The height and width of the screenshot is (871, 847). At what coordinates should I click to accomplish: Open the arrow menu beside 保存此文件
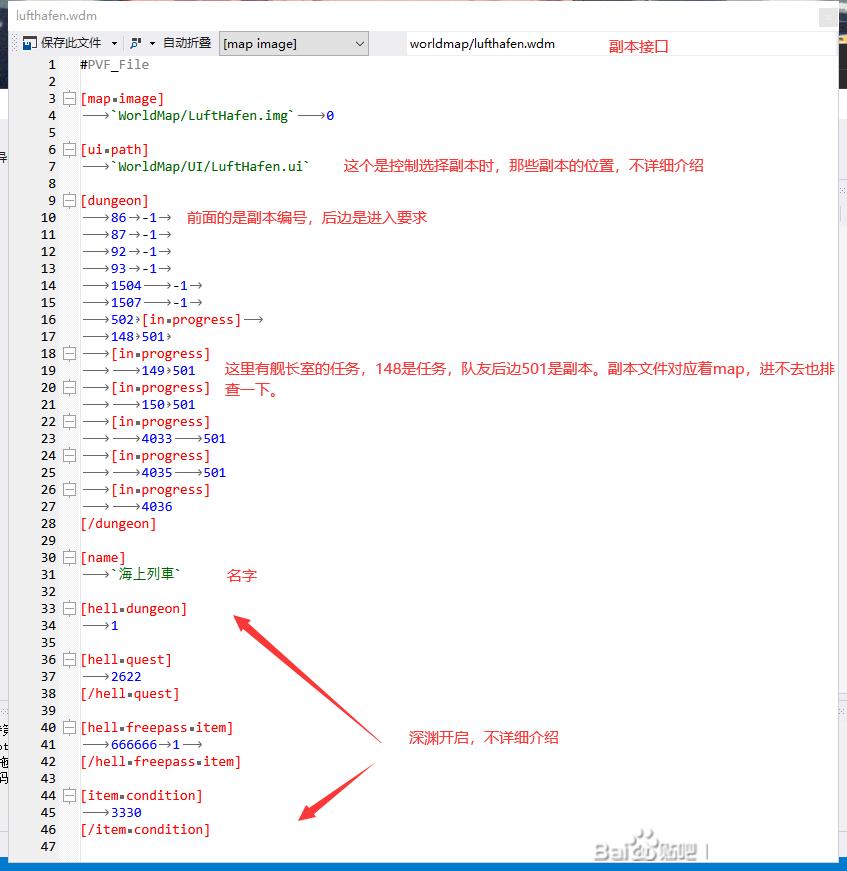pyautogui.click(x=114, y=43)
